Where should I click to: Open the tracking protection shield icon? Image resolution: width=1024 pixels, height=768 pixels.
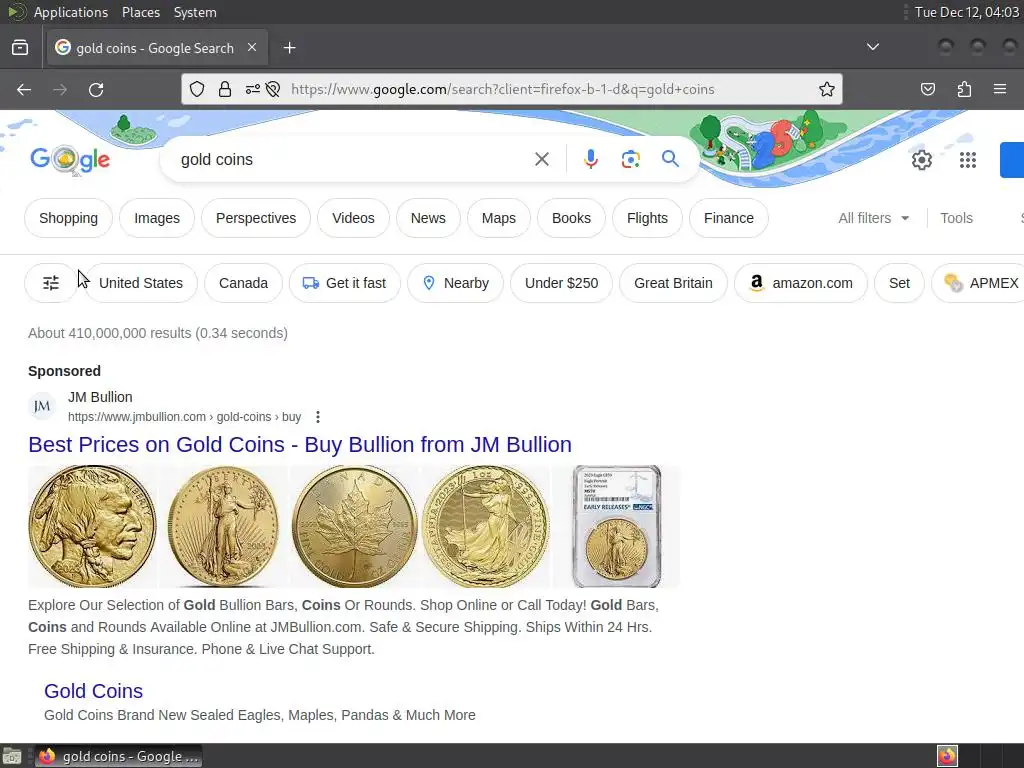click(197, 89)
